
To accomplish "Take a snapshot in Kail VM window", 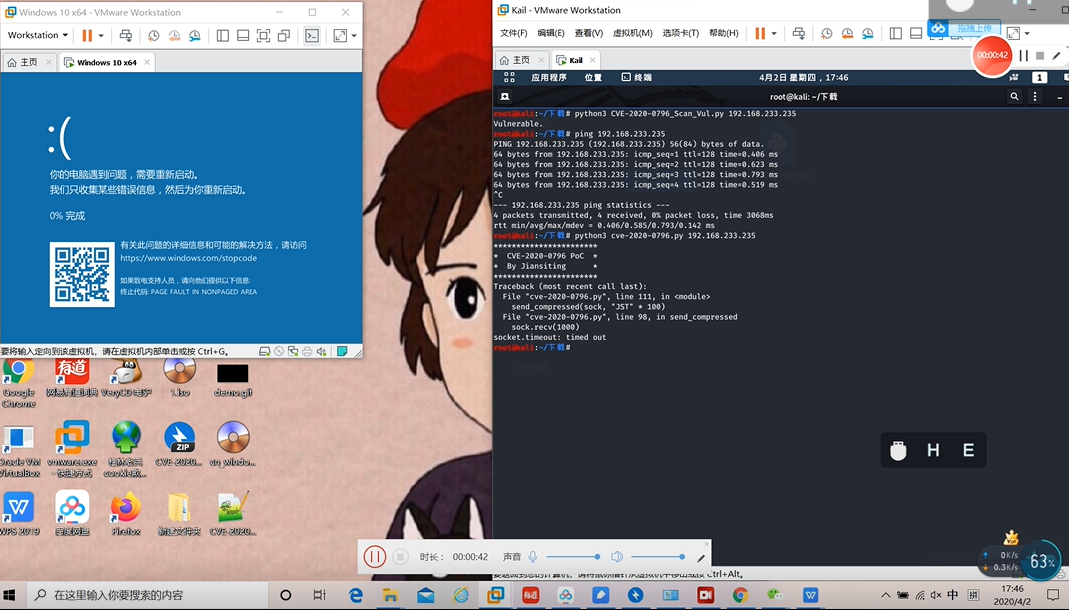I will (x=826, y=33).
